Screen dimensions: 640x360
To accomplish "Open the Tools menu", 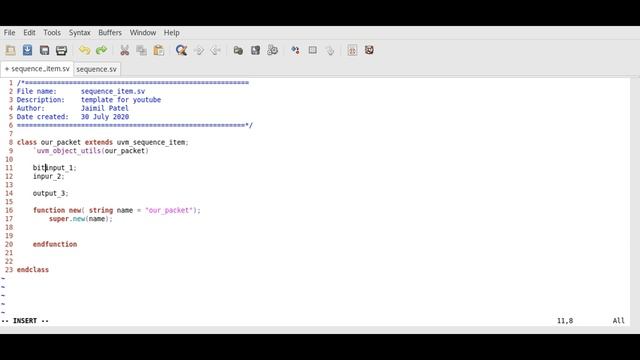I will point(52,33).
